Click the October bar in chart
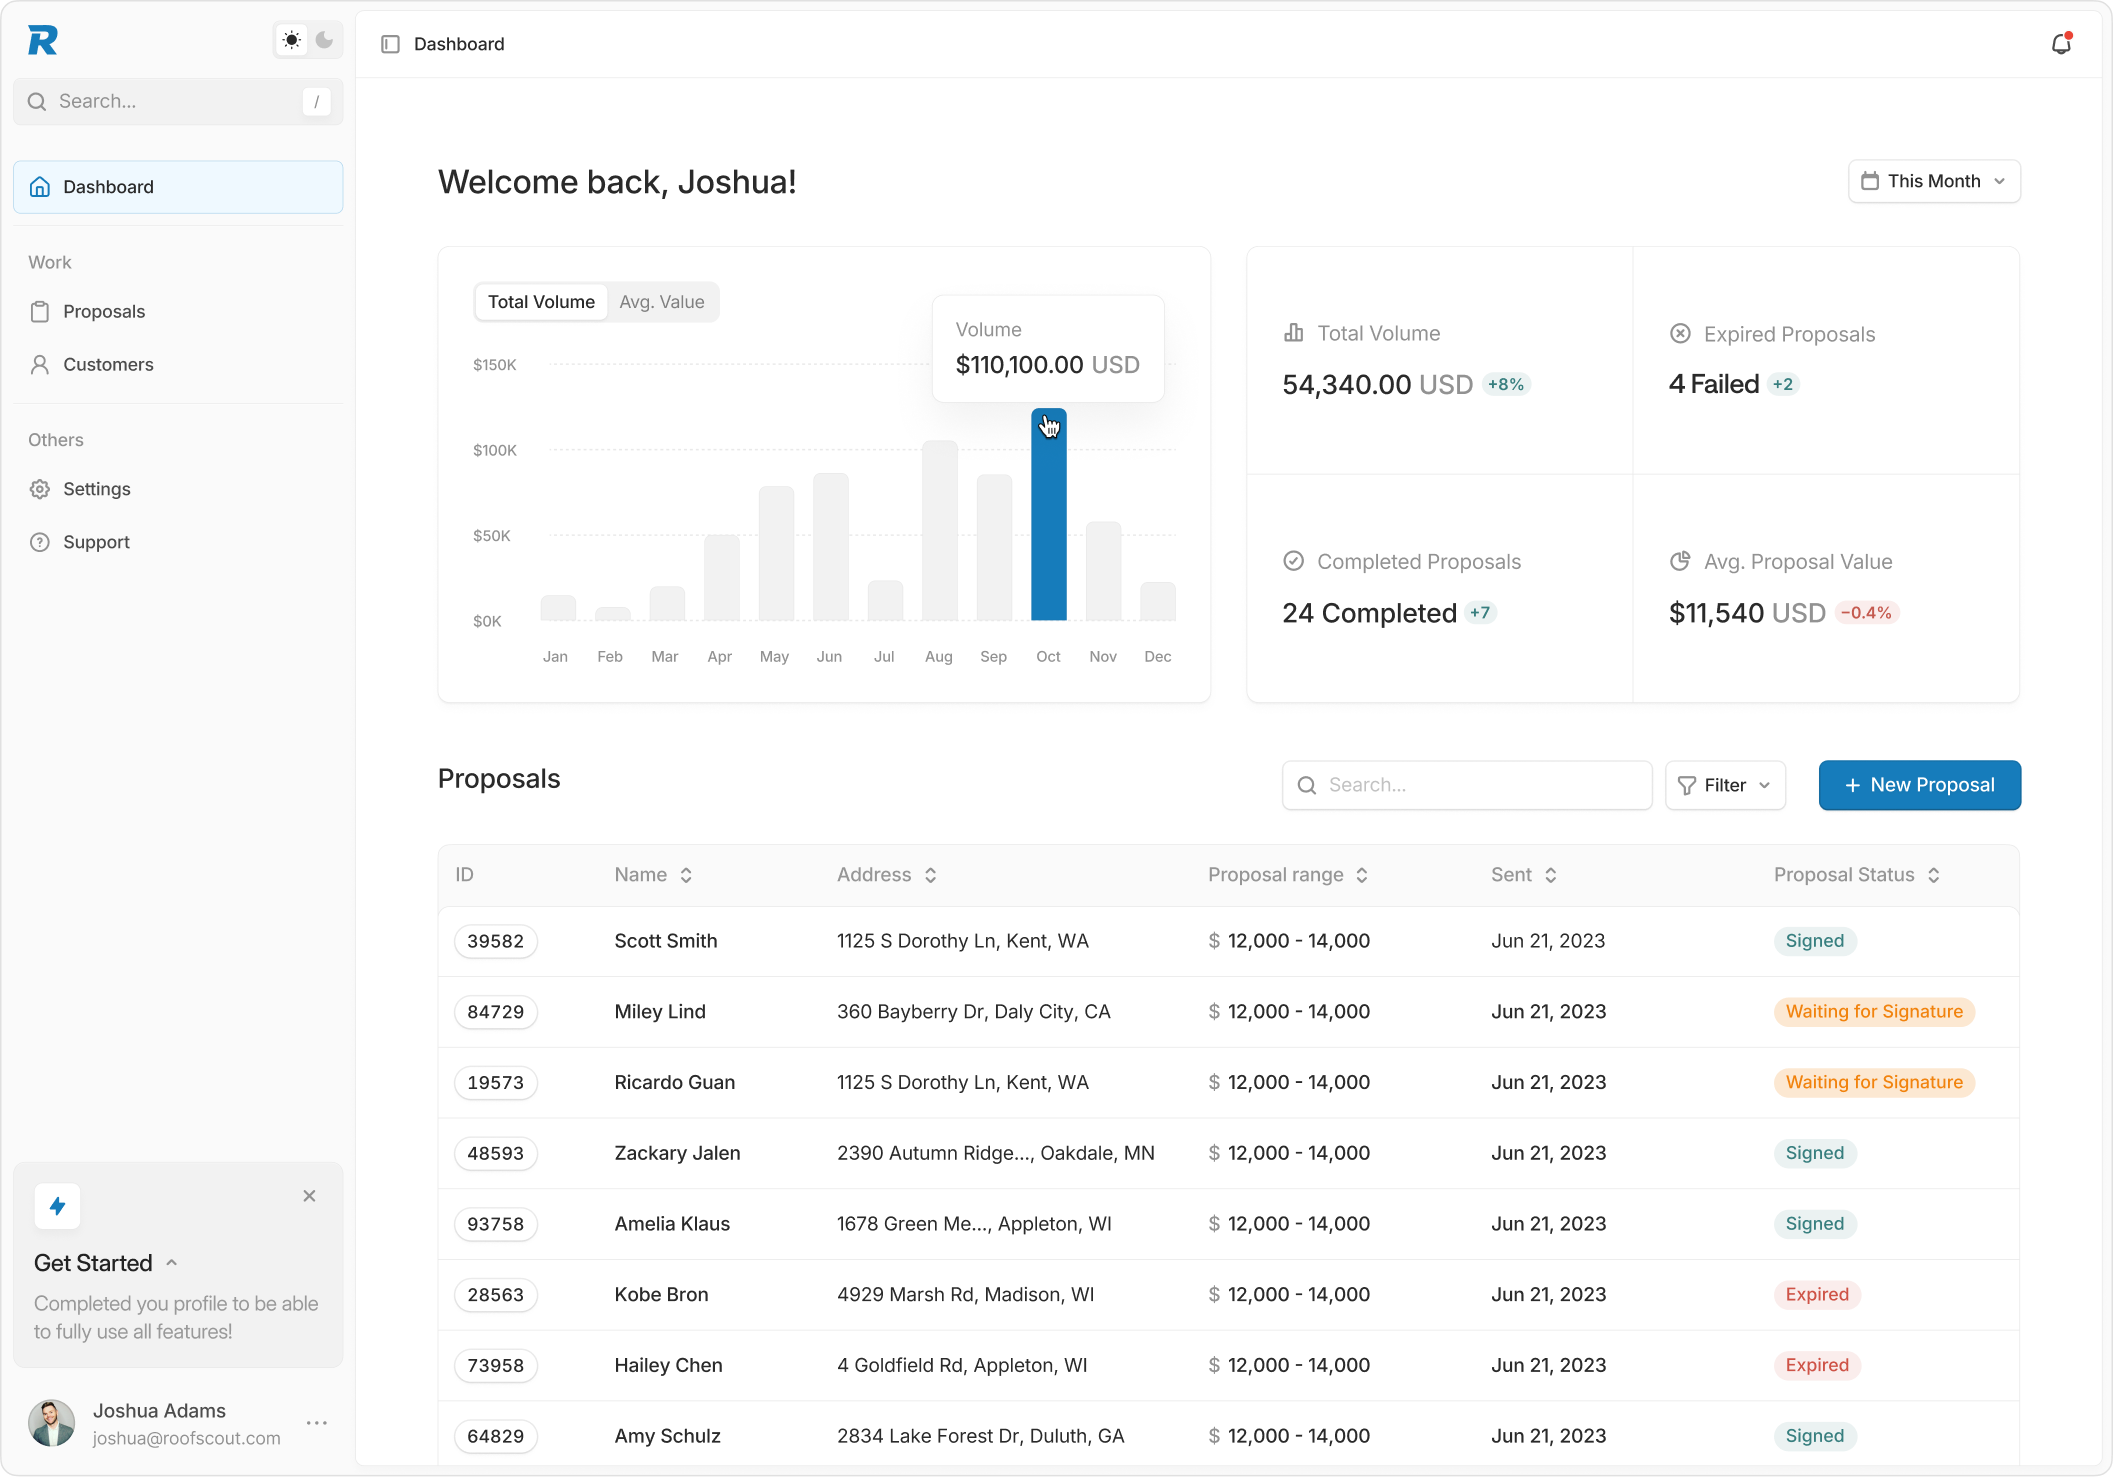 click(1049, 515)
